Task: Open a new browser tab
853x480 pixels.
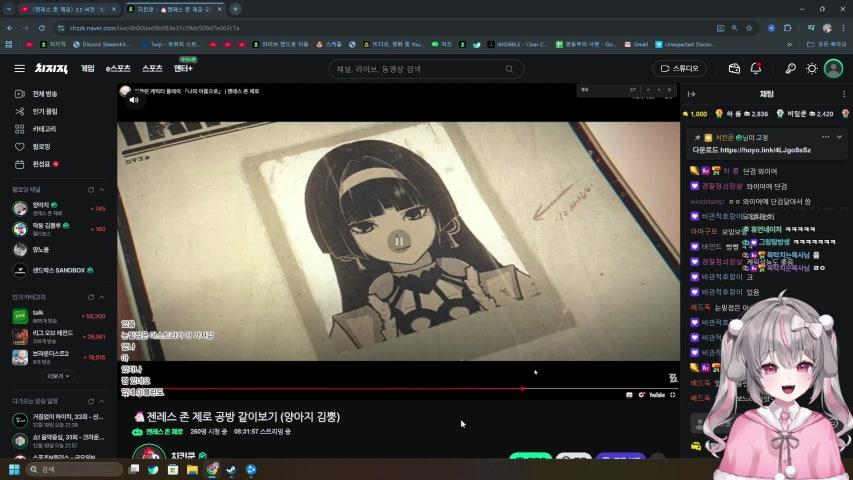Action: (235, 9)
